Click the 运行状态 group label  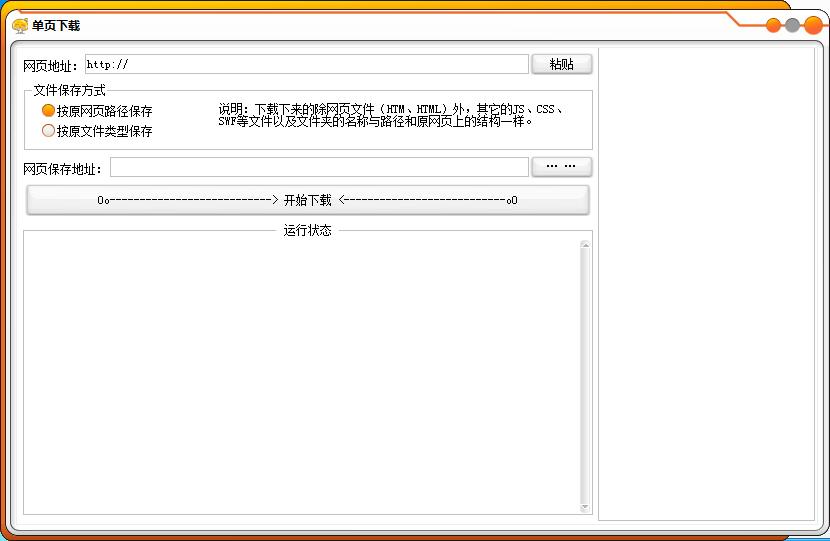coord(308,230)
